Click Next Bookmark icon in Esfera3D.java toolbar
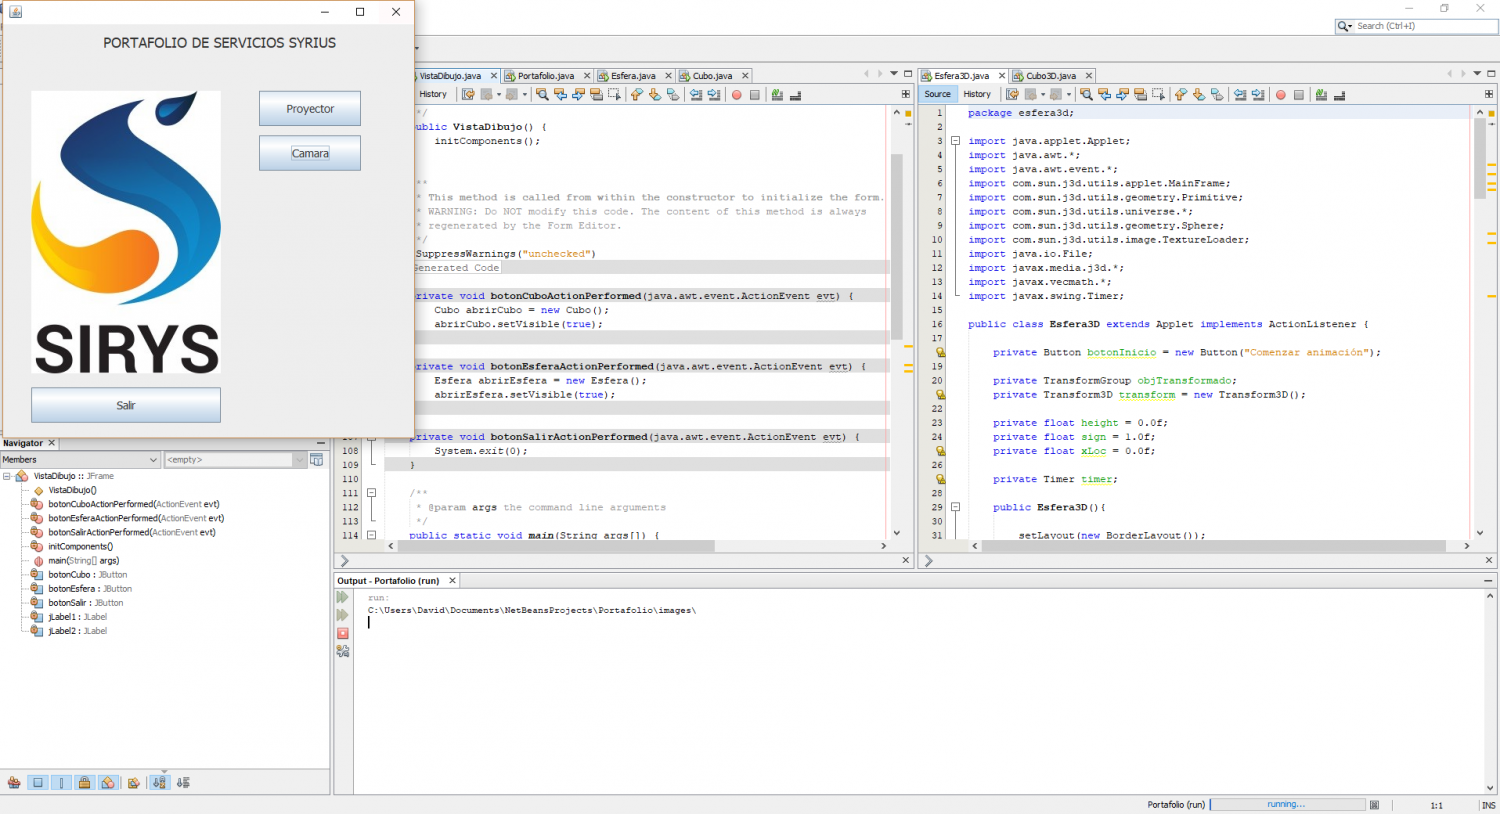This screenshot has width=1500, height=814. click(x=1199, y=94)
